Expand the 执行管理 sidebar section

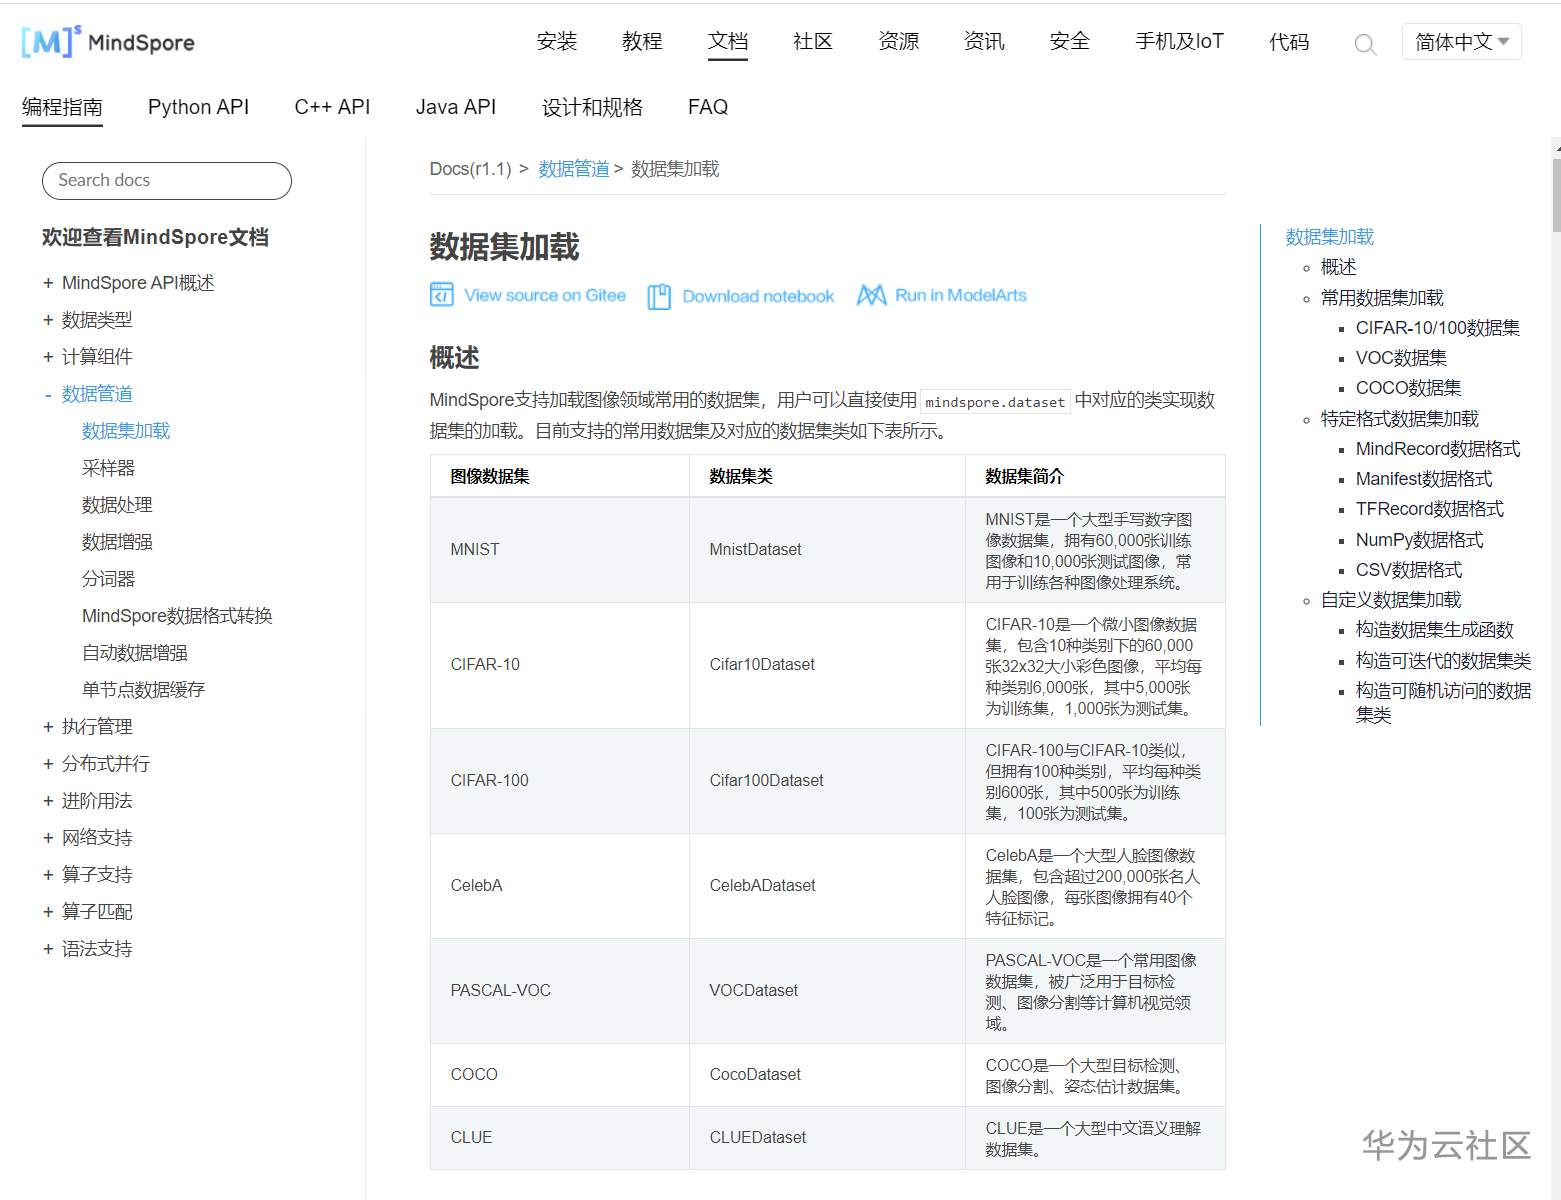pyautogui.click(x=48, y=727)
